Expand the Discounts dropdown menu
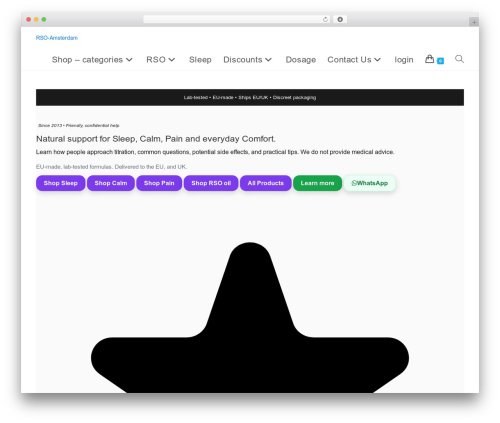The height and width of the screenshot is (423, 500). (247, 60)
